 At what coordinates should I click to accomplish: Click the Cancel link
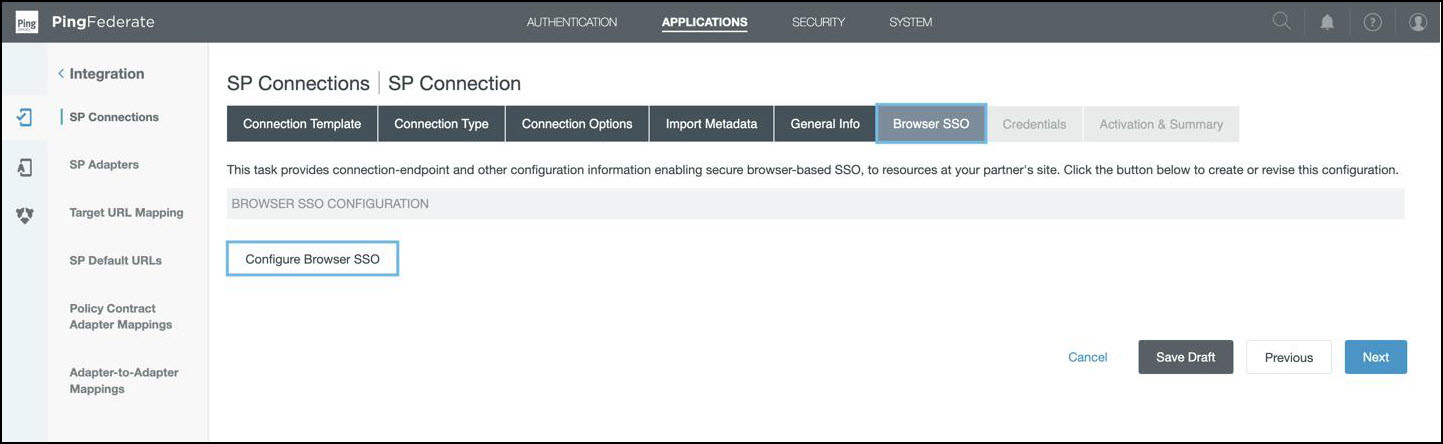1088,357
